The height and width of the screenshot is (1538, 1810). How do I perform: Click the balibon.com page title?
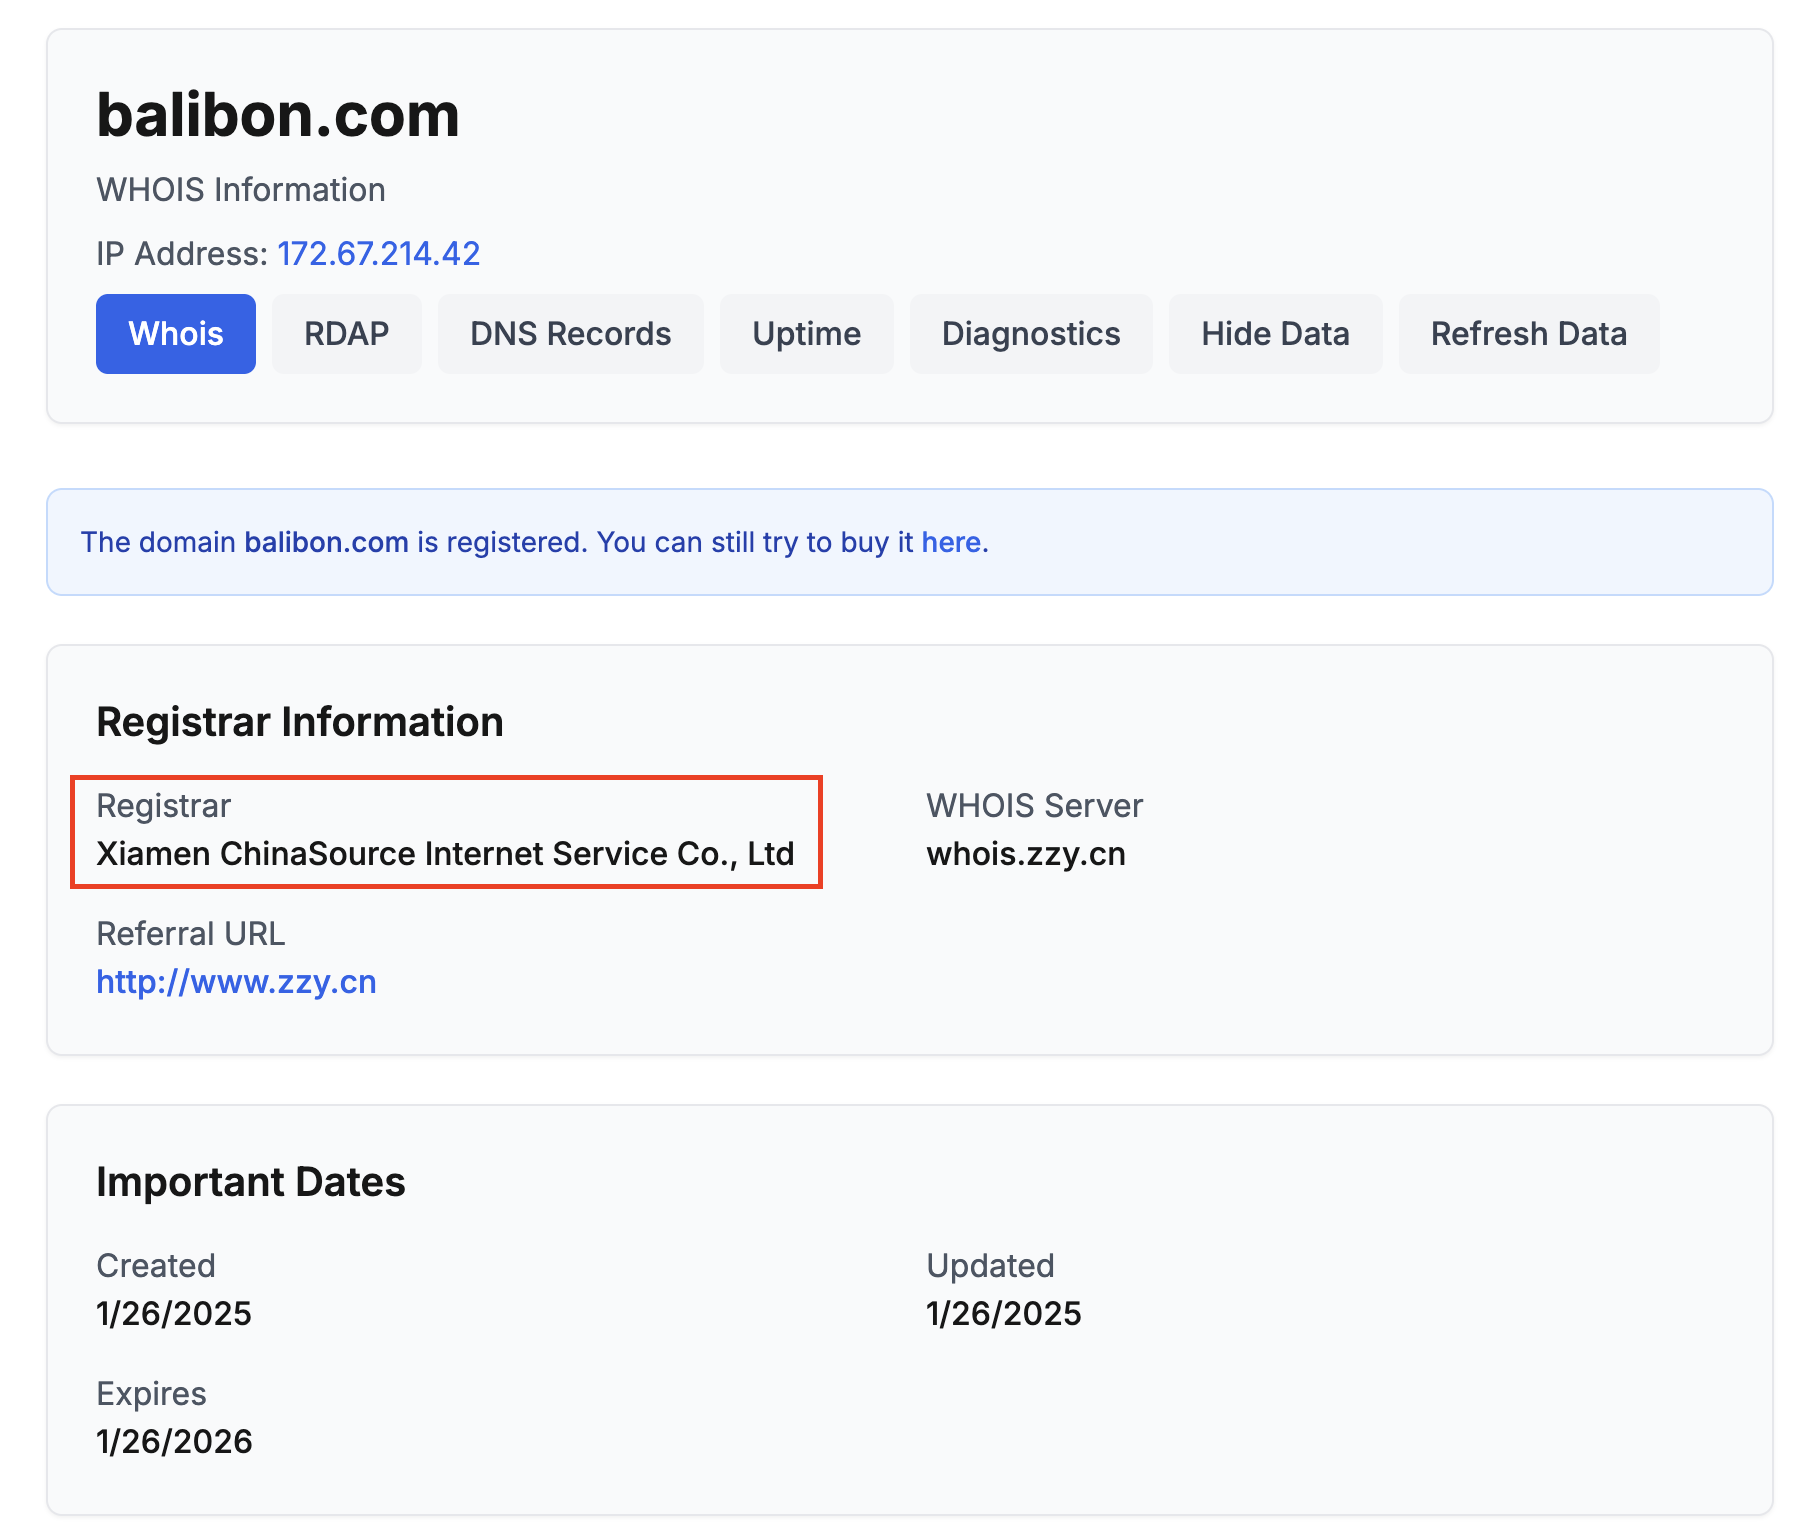(x=278, y=115)
